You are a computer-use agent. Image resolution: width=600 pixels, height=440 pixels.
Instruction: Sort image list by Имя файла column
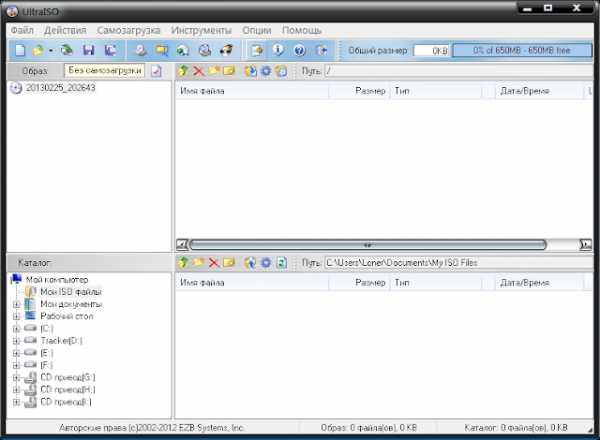[252, 91]
